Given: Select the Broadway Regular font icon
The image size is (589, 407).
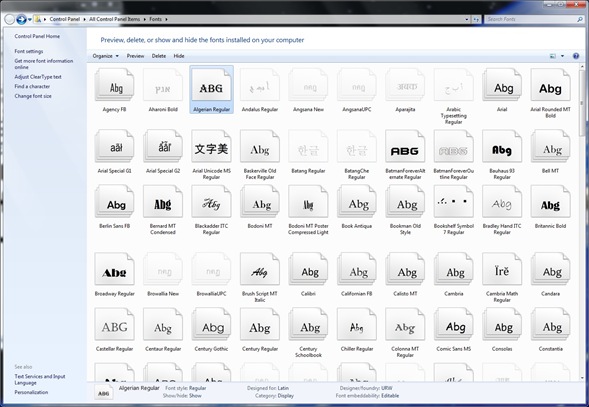Looking at the screenshot, I should point(115,269).
